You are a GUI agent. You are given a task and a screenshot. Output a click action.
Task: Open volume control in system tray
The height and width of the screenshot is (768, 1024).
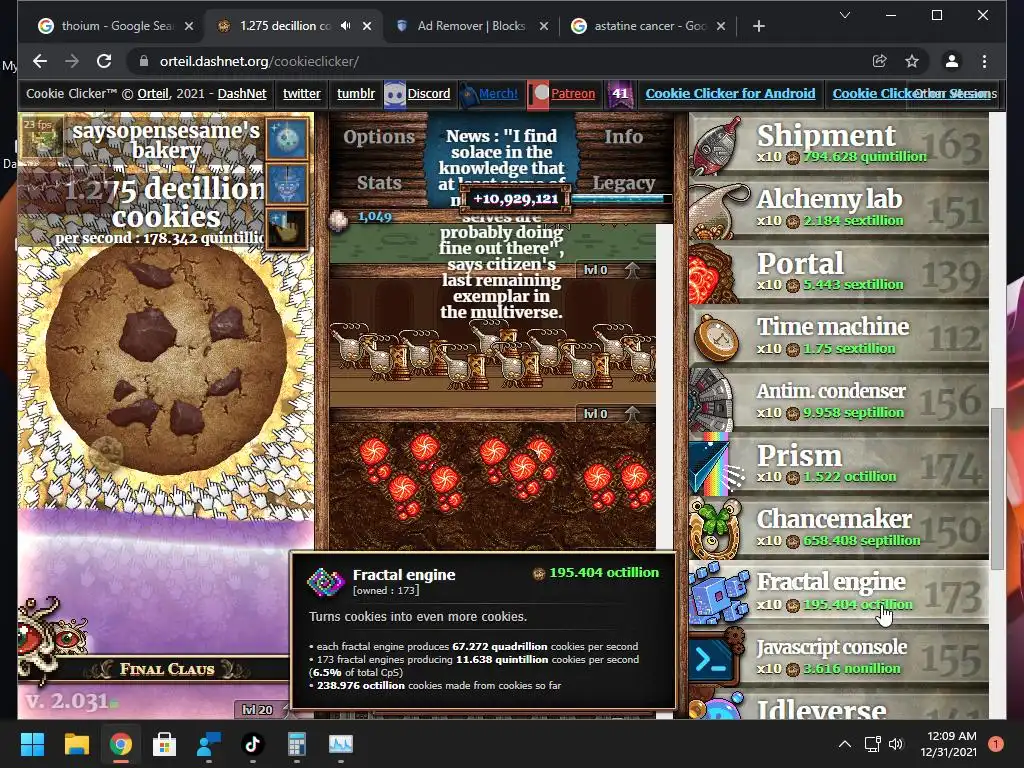(x=896, y=744)
